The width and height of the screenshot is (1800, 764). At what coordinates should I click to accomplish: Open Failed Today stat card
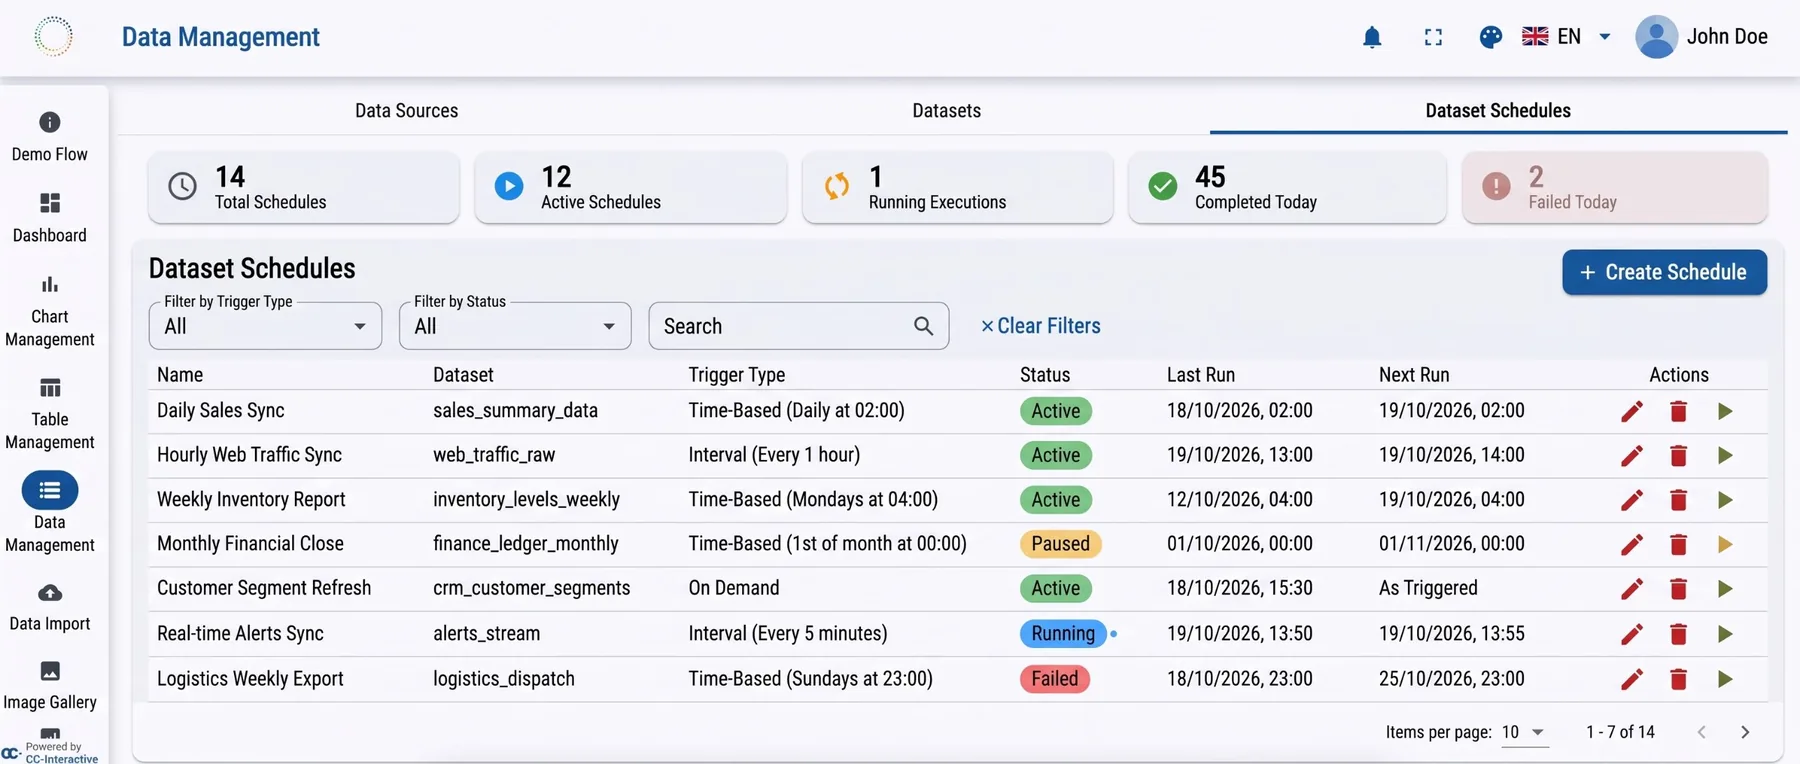[1615, 187]
